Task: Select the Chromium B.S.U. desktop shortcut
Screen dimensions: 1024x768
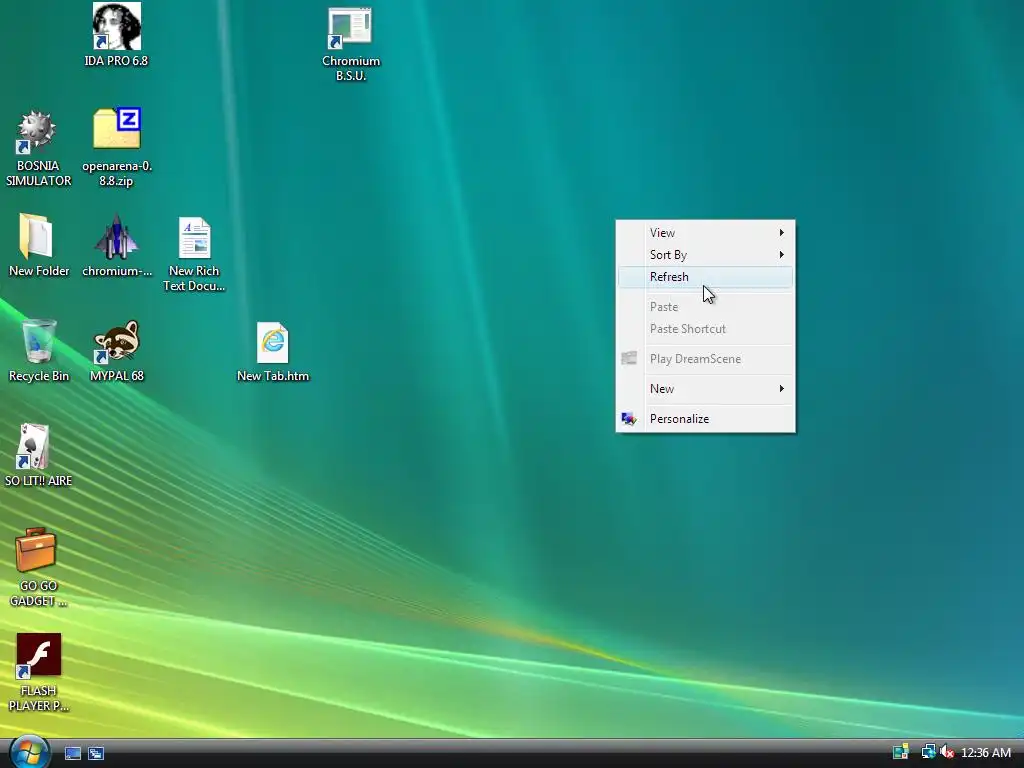Action: point(351,44)
